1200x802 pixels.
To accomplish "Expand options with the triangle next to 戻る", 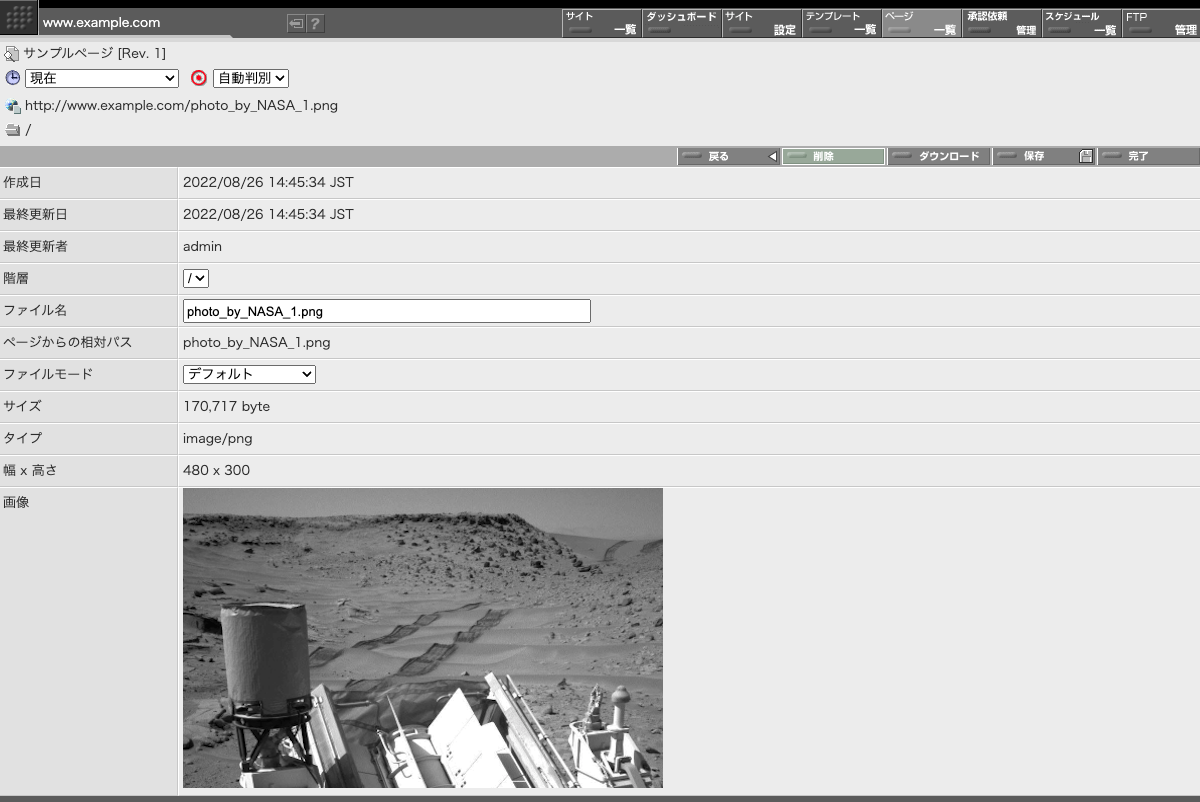I will coord(774,156).
